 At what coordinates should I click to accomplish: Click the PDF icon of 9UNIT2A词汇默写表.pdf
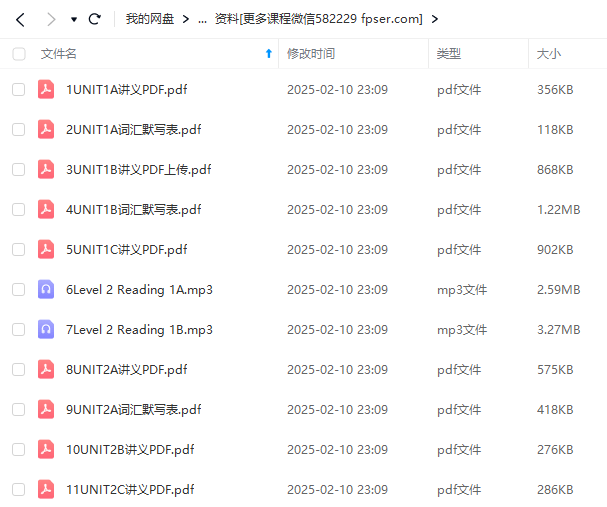click(x=46, y=409)
